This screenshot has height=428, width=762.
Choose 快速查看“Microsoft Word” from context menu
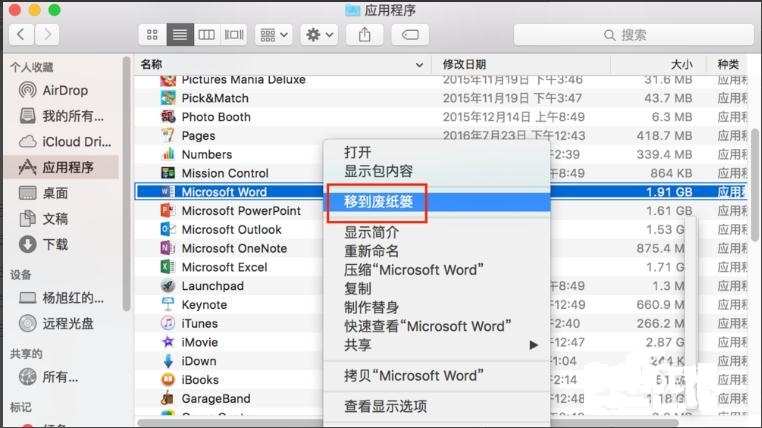click(437, 326)
